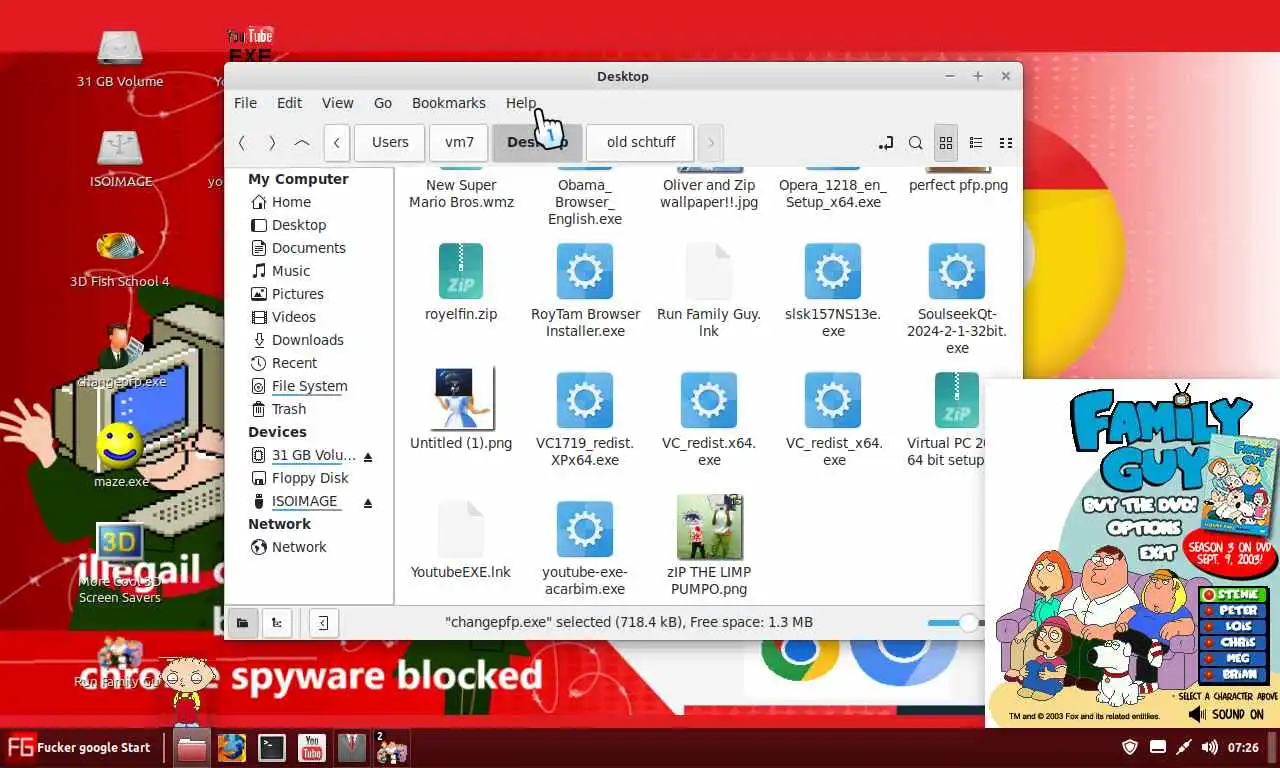The height and width of the screenshot is (768, 1280).
Task: Open the shield icon in system tray
Action: pyautogui.click(x=1130, y=747)
